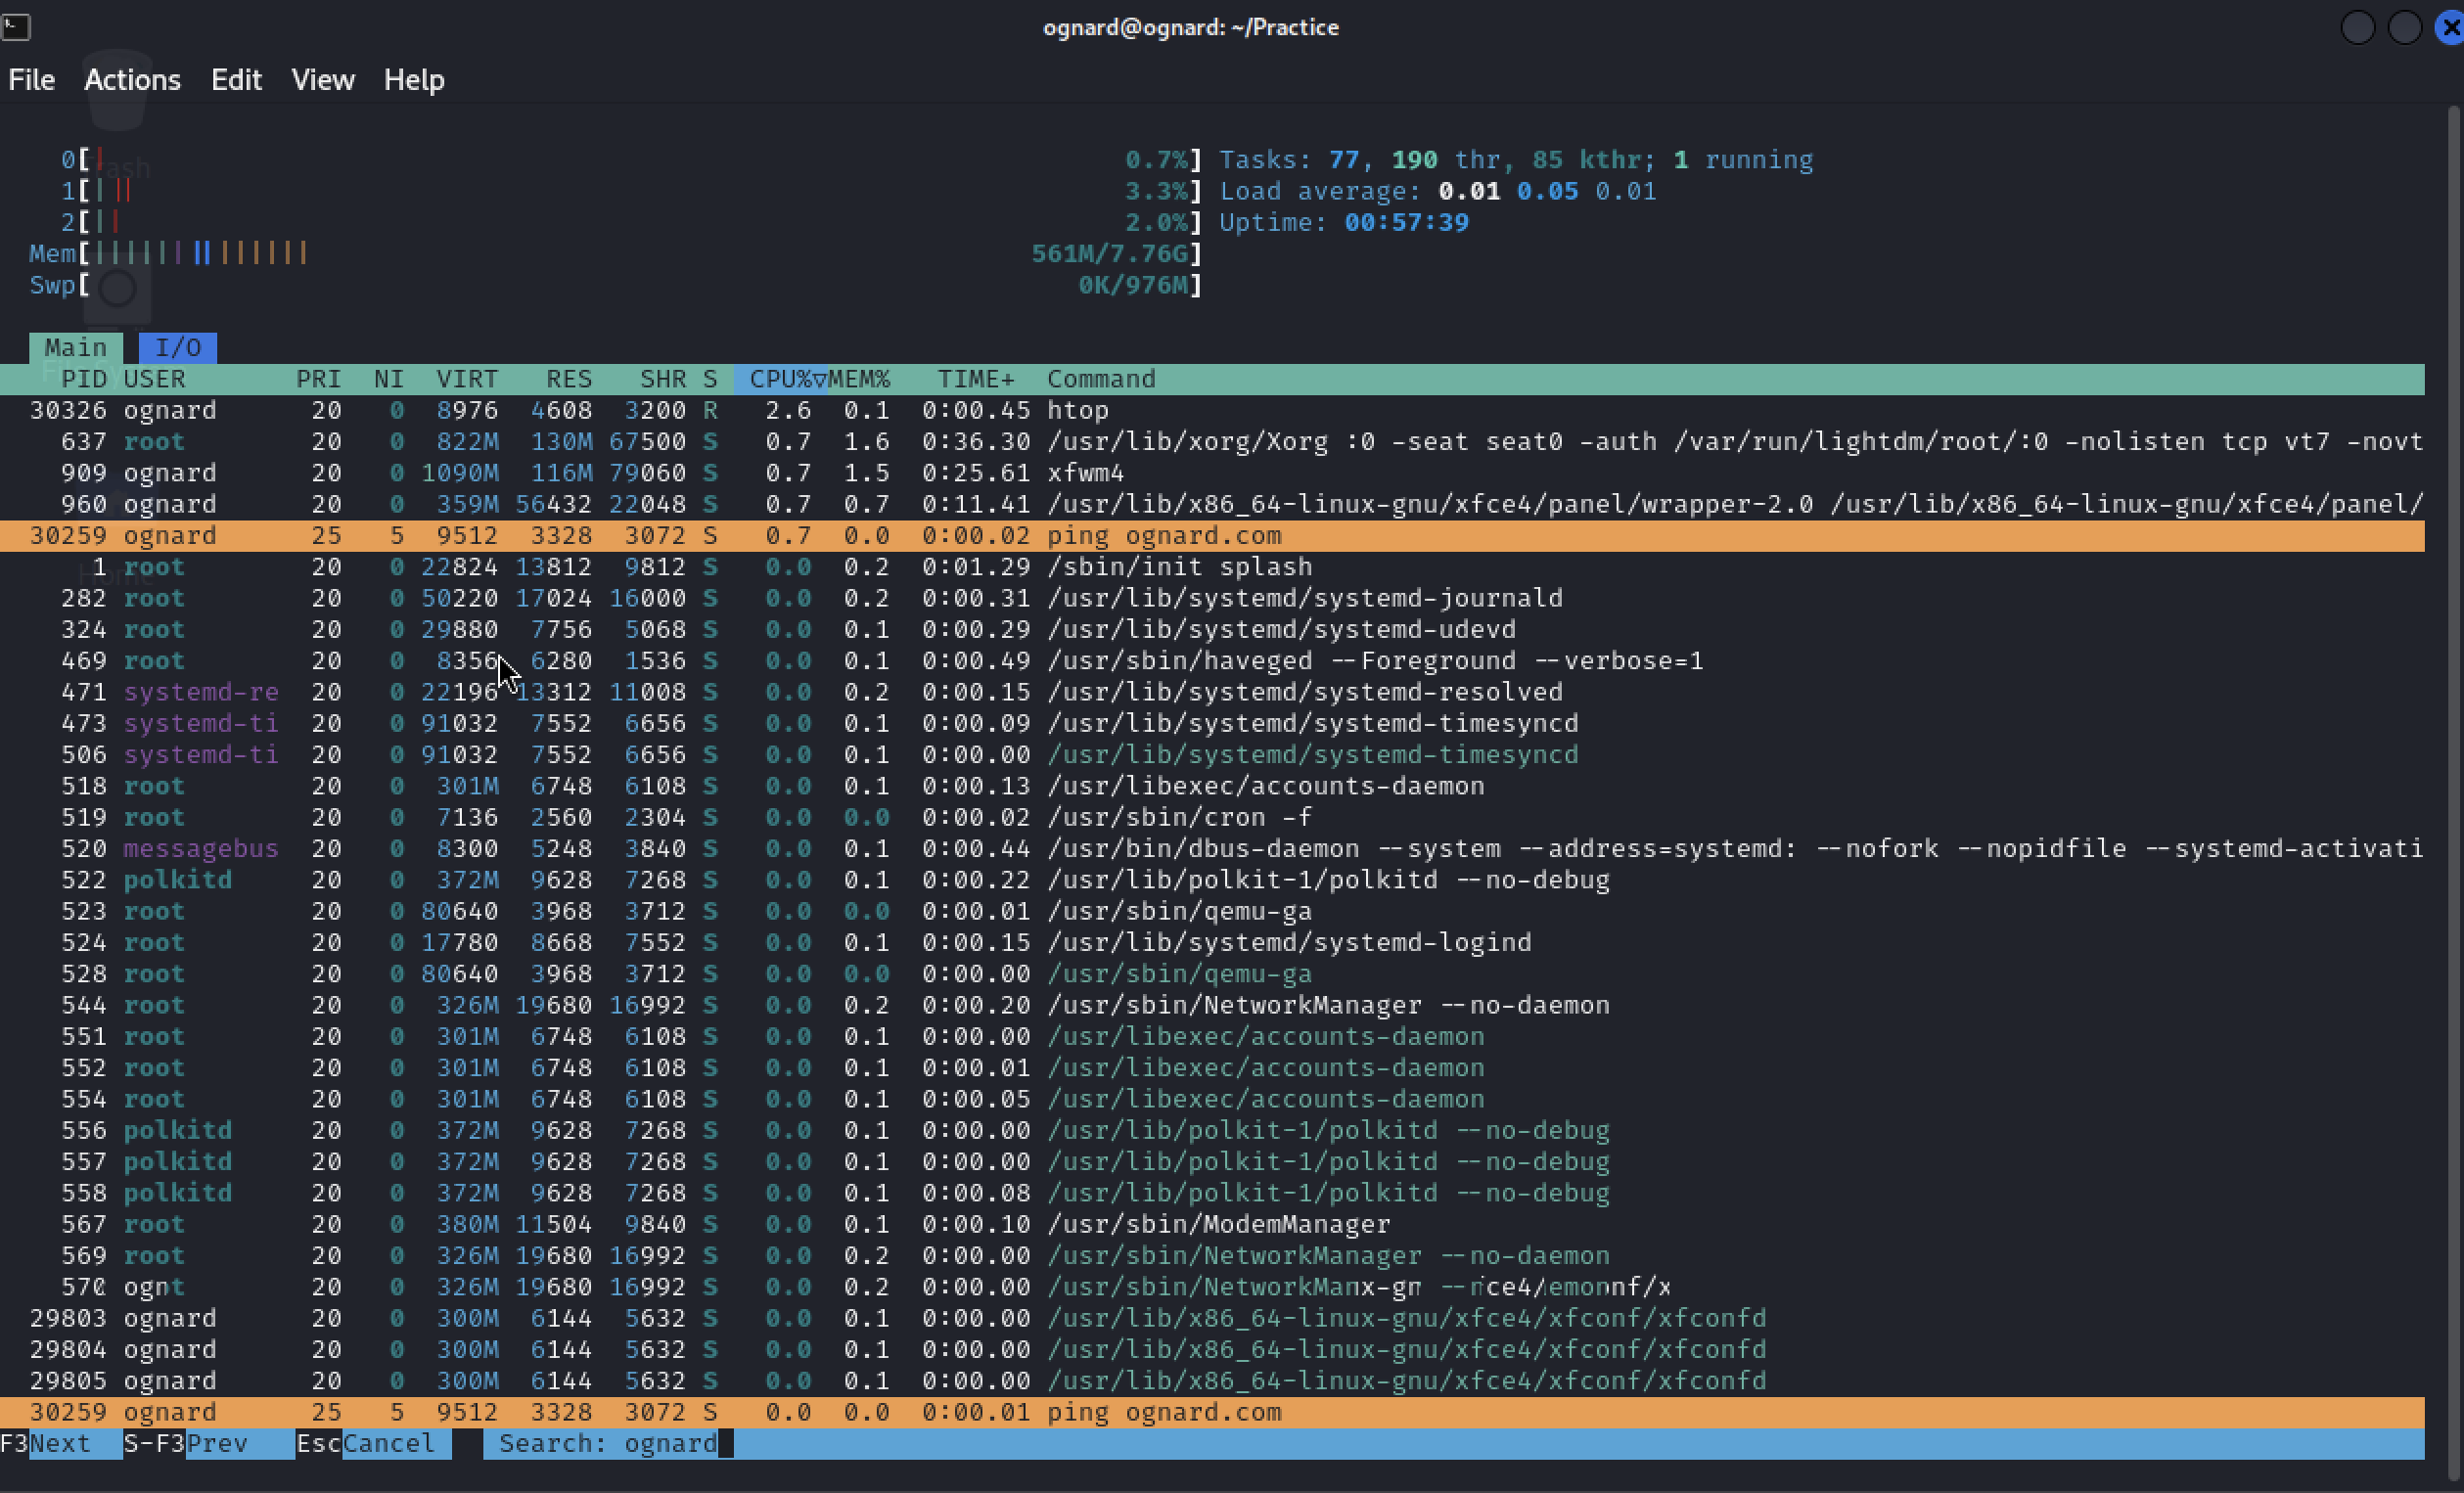Screen dimensions: 2464x1493
Task: Select the NetworkManager thread PID 569
Action: pos(1212,1255)
